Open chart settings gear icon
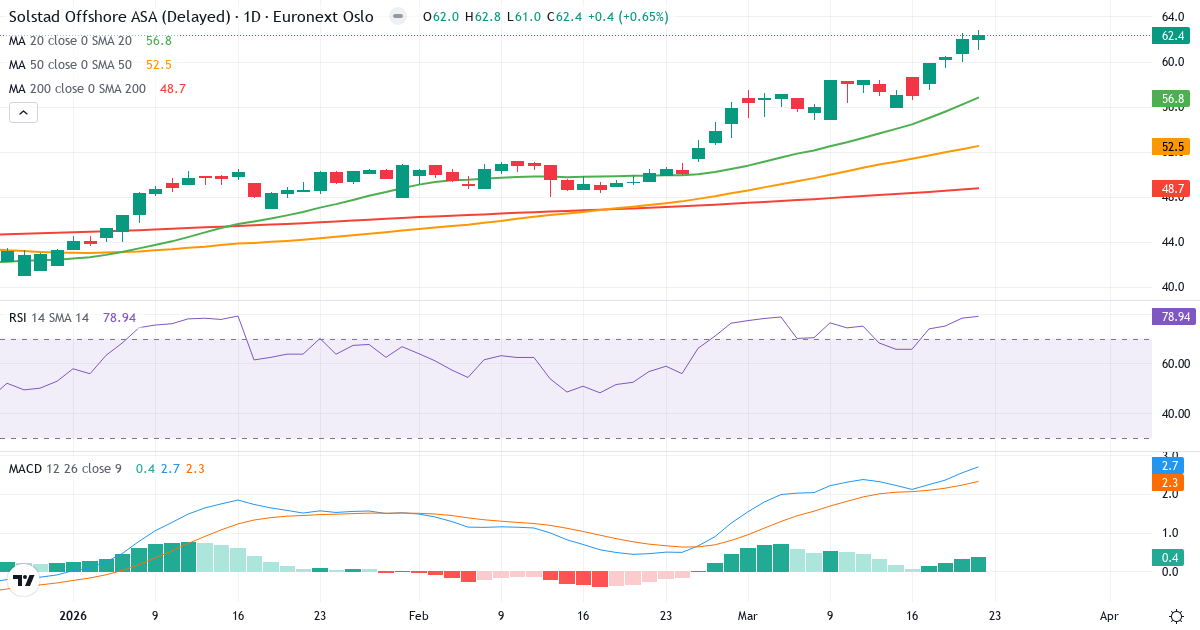Image resolution: width=1200 pixels, height=630 pixels. 1176,616
